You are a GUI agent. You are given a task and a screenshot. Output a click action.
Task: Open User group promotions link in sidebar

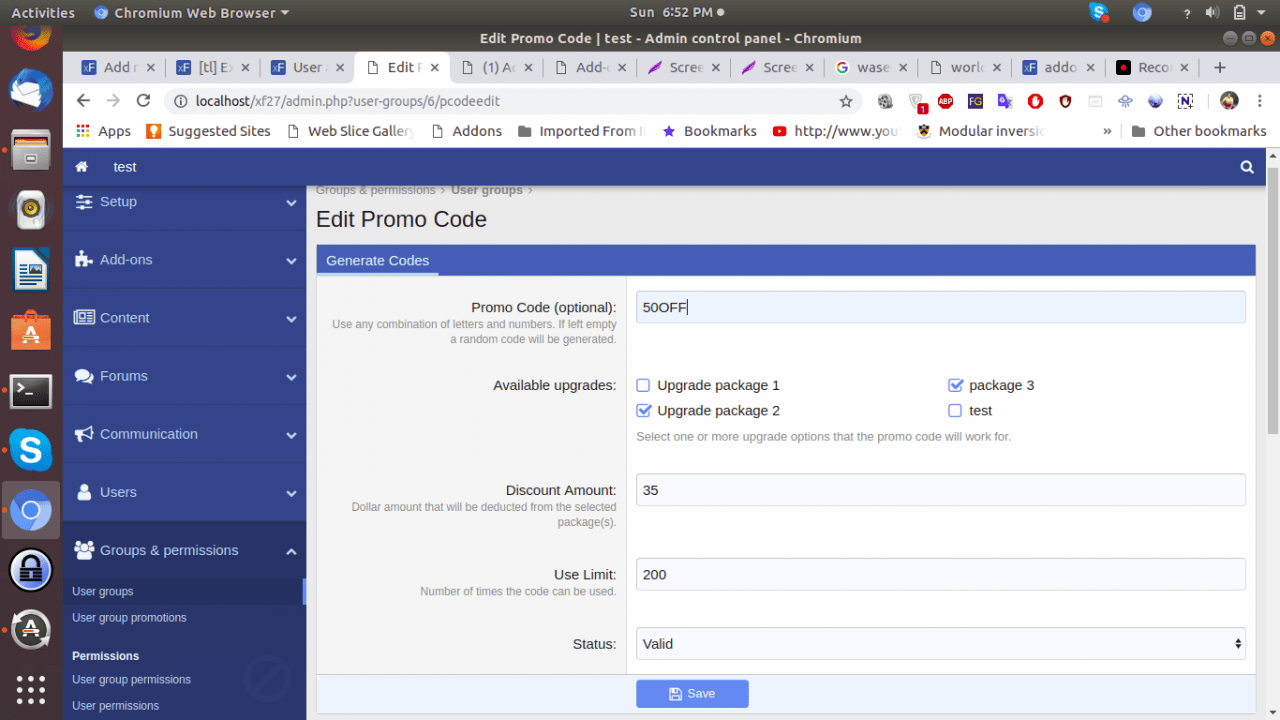129,618
